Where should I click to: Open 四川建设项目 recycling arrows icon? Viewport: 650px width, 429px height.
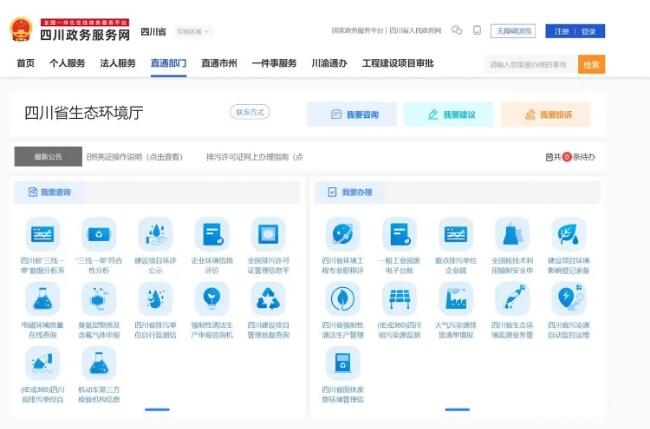pos(268,299)
